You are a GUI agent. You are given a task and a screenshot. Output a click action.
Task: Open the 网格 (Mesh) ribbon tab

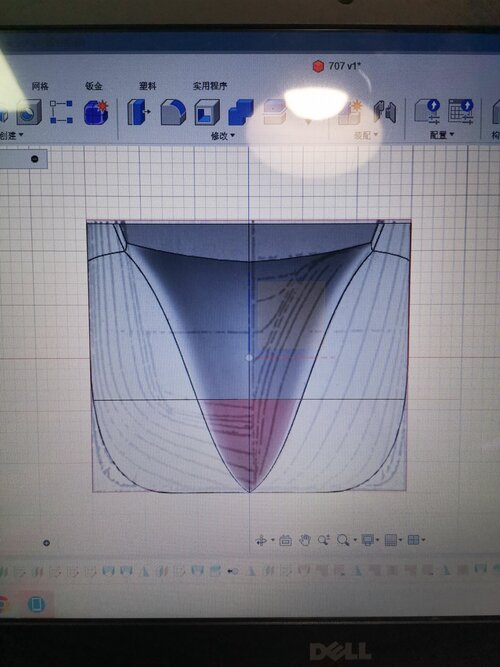40,86
